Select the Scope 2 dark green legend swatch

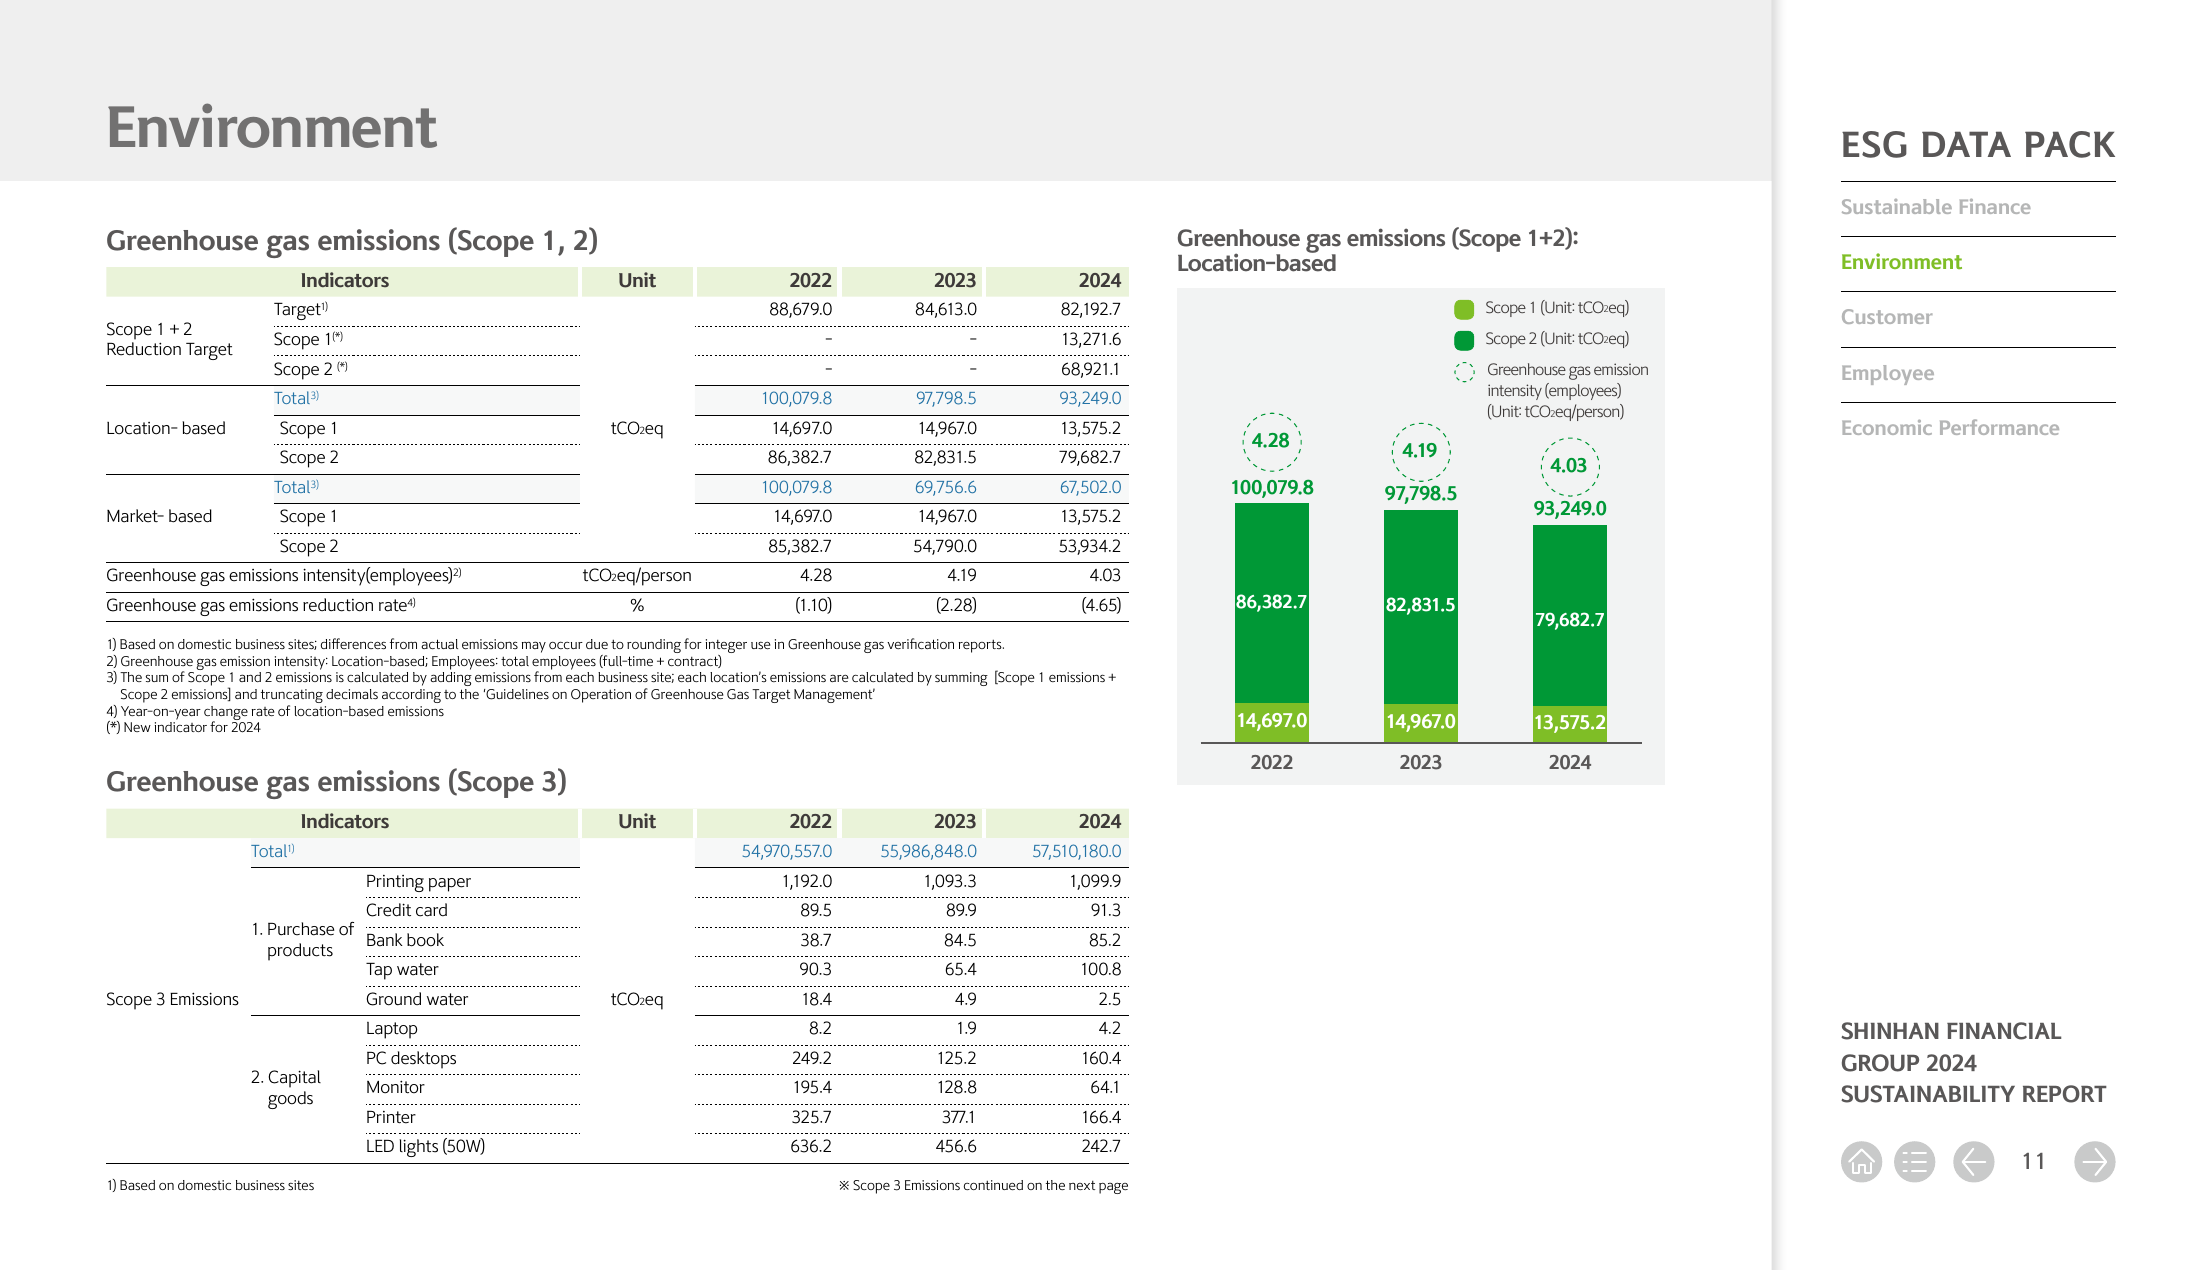coord(1464,340)
